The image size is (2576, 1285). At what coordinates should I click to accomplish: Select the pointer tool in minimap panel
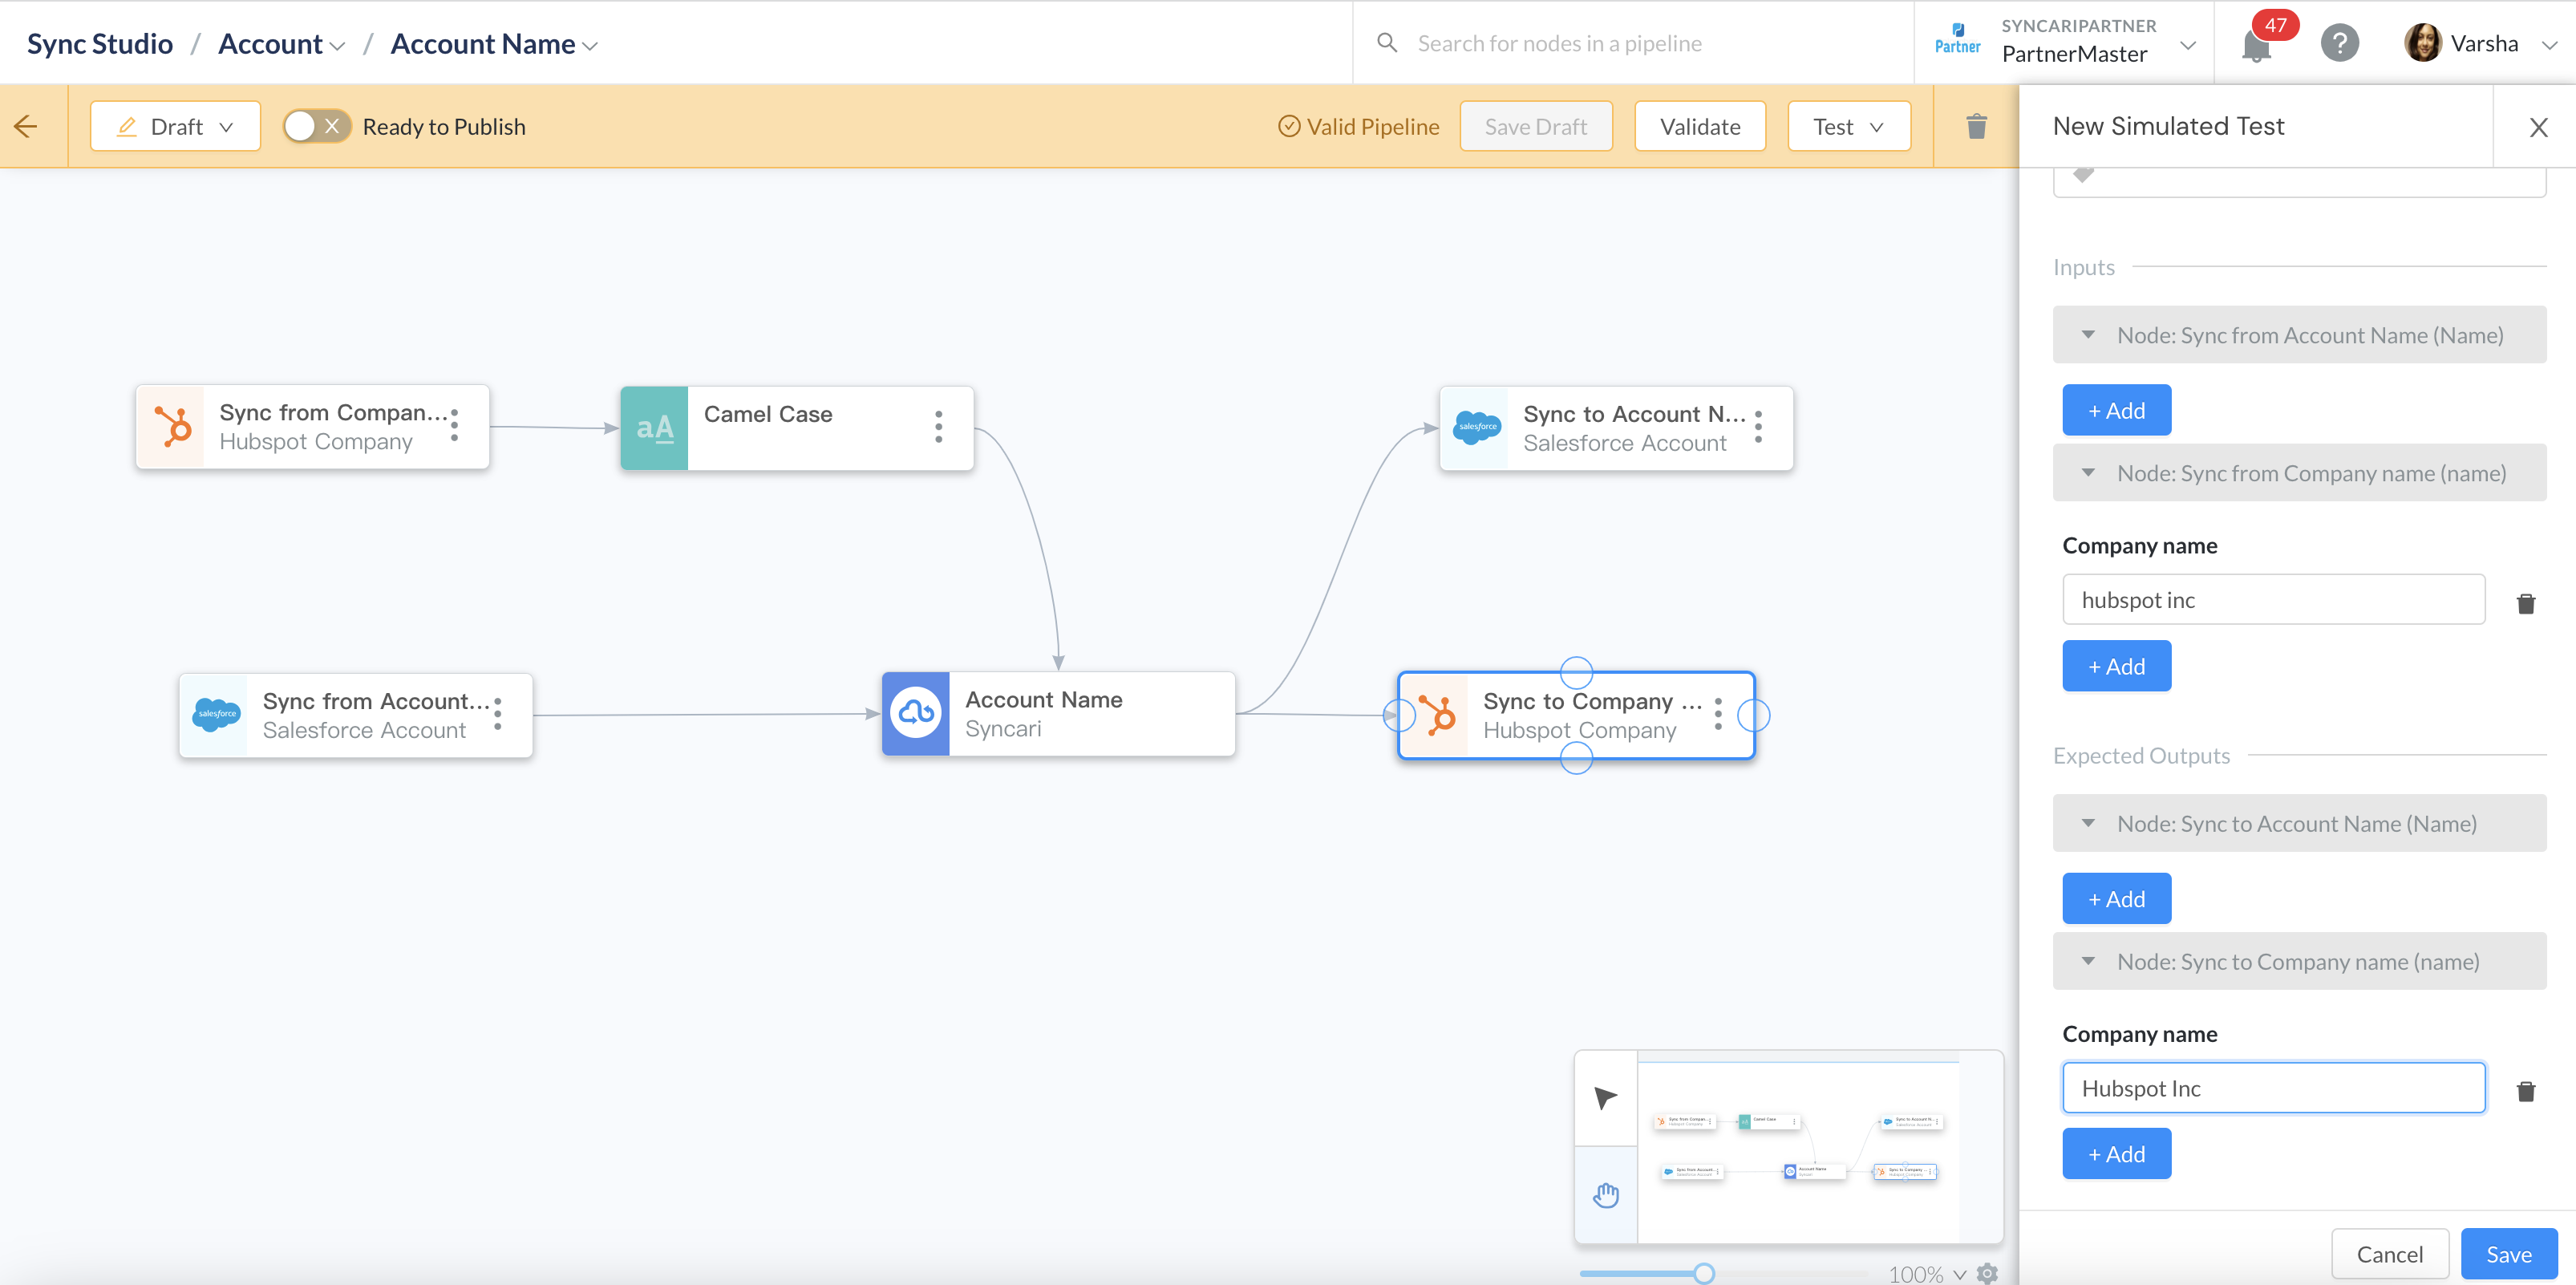1606,1097
